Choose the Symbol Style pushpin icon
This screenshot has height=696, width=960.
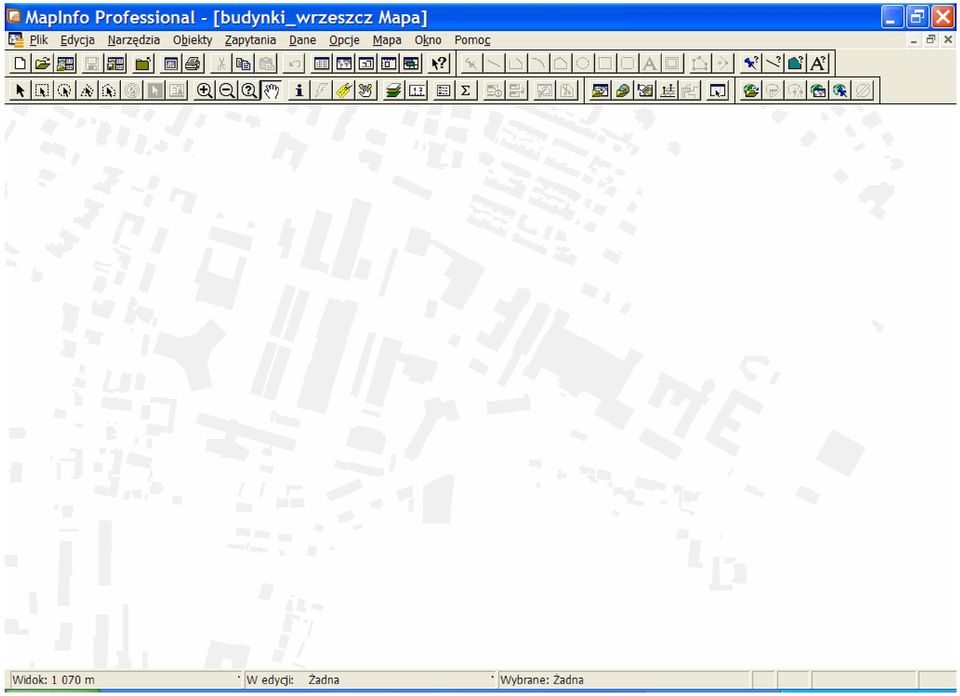coord(751,63)
